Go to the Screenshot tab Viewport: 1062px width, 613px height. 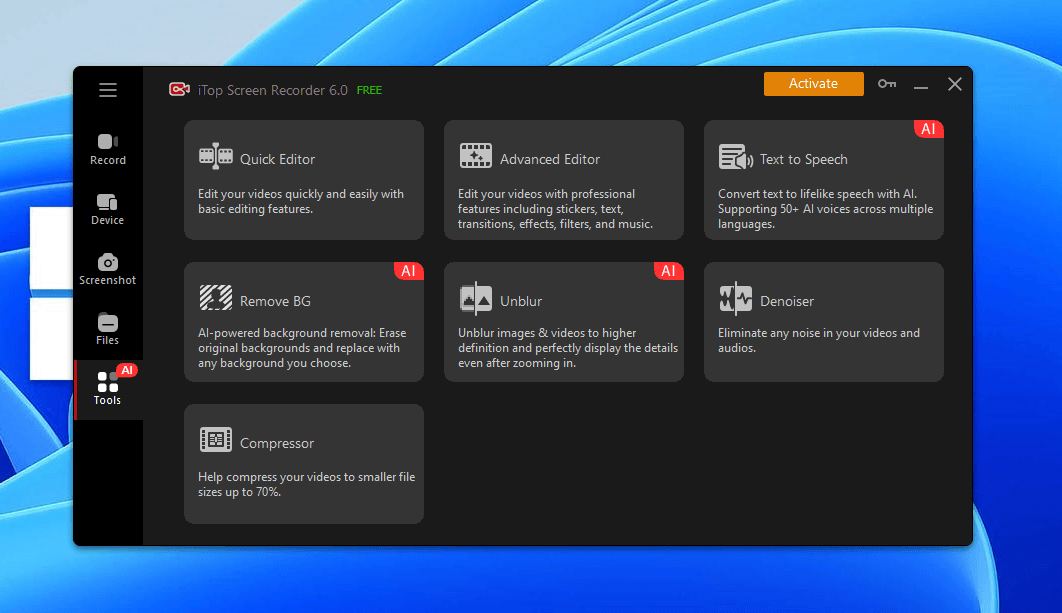[108, 270]
